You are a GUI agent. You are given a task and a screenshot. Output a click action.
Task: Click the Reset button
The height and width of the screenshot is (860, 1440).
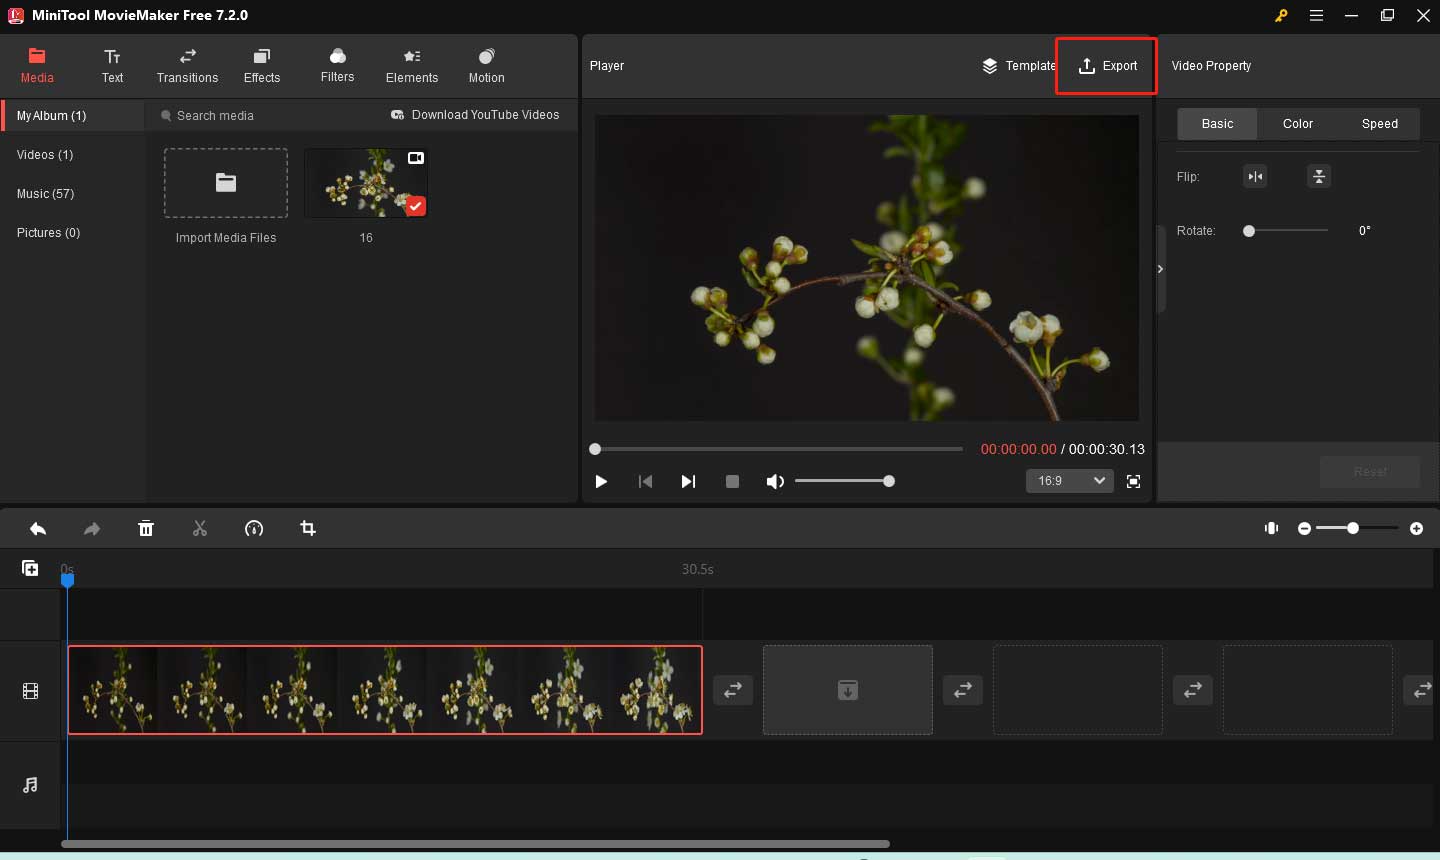[1370, 472]
